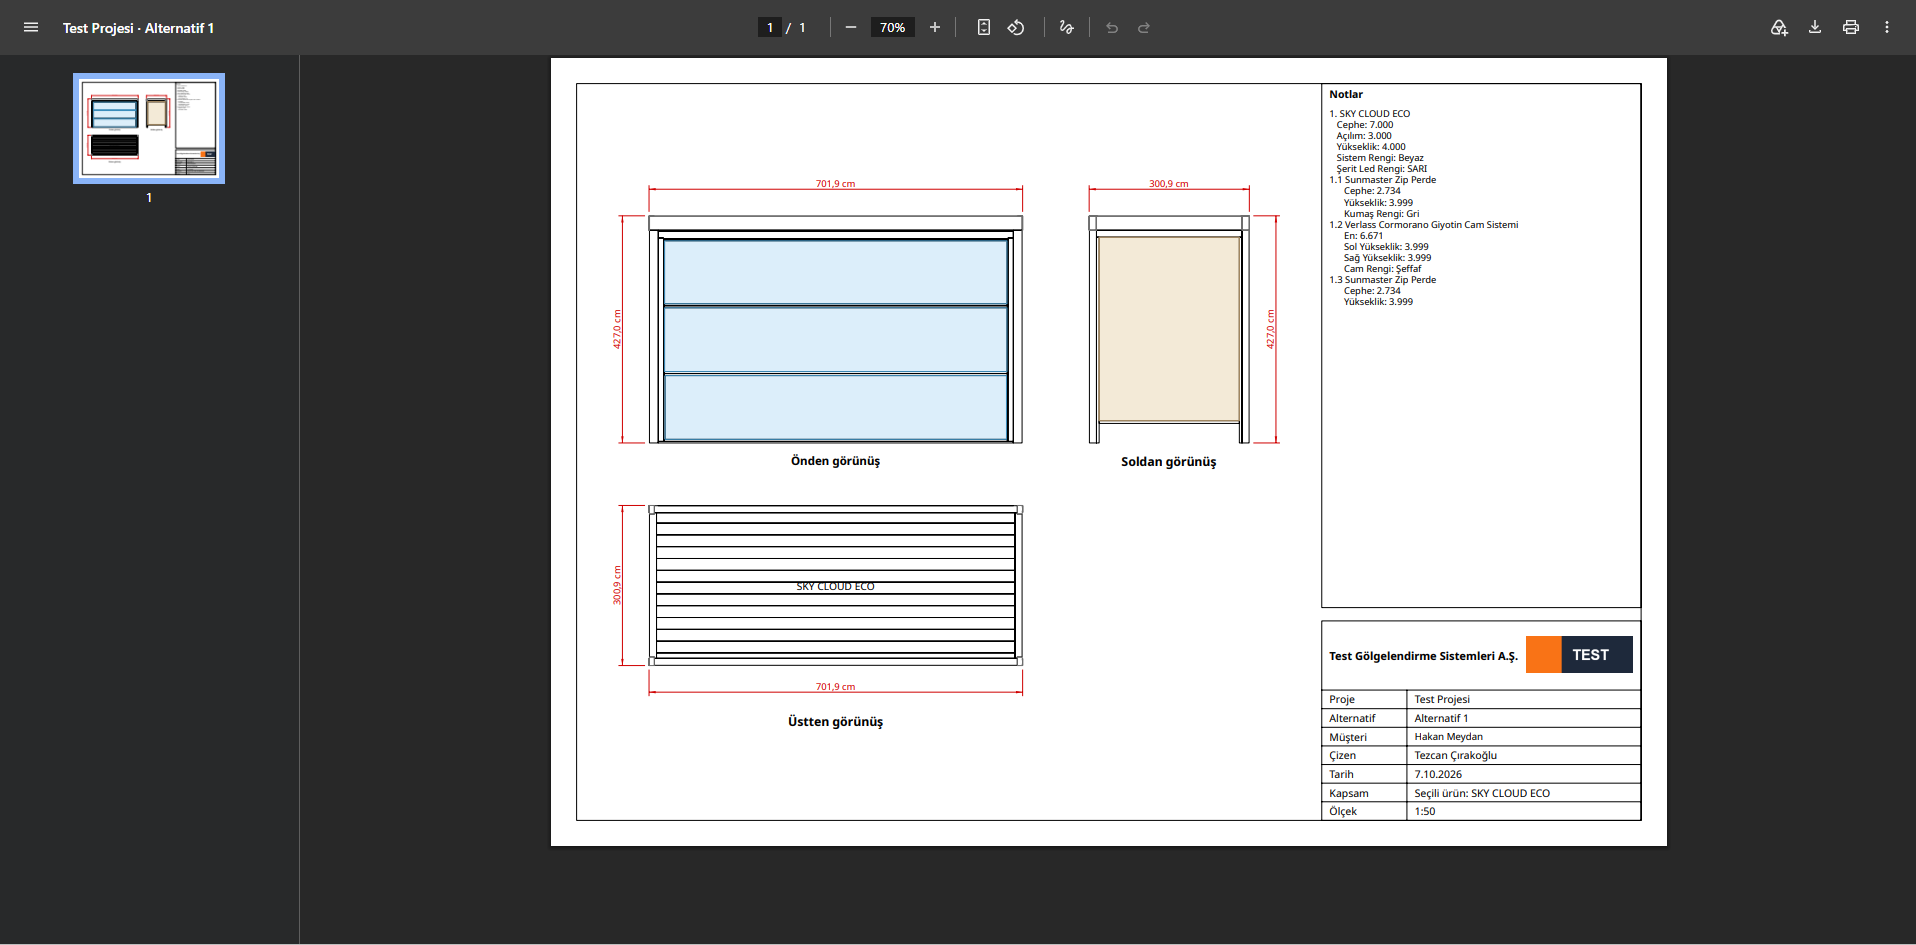Viewport: 1916px width, 945px height.
Task: Click the undo arrow icon
Action: [1112, 28]
